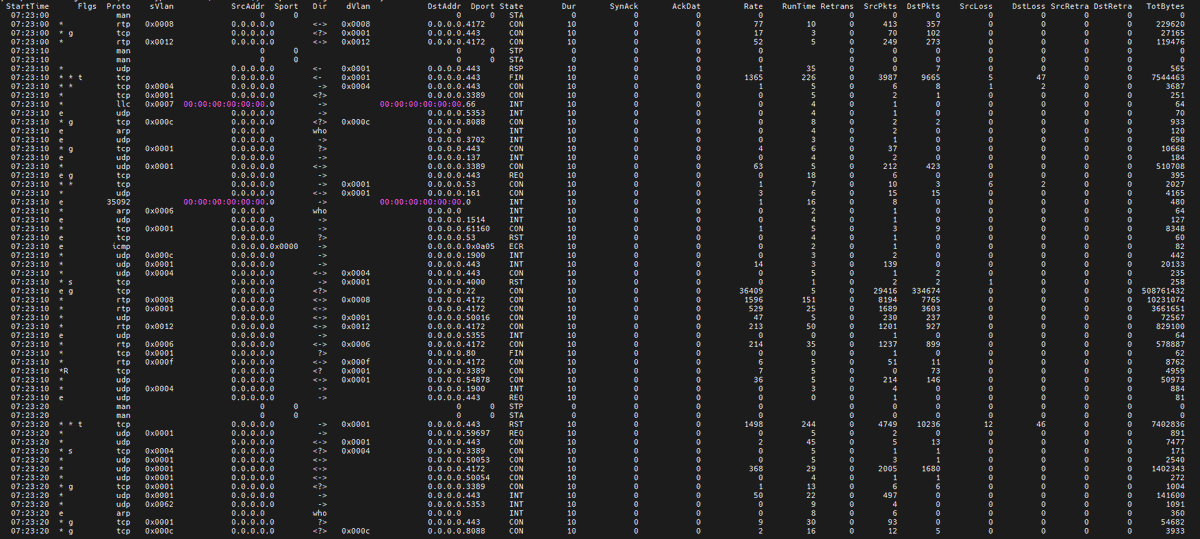
Task: Select Rate value 36409
Action: [751, 290]
